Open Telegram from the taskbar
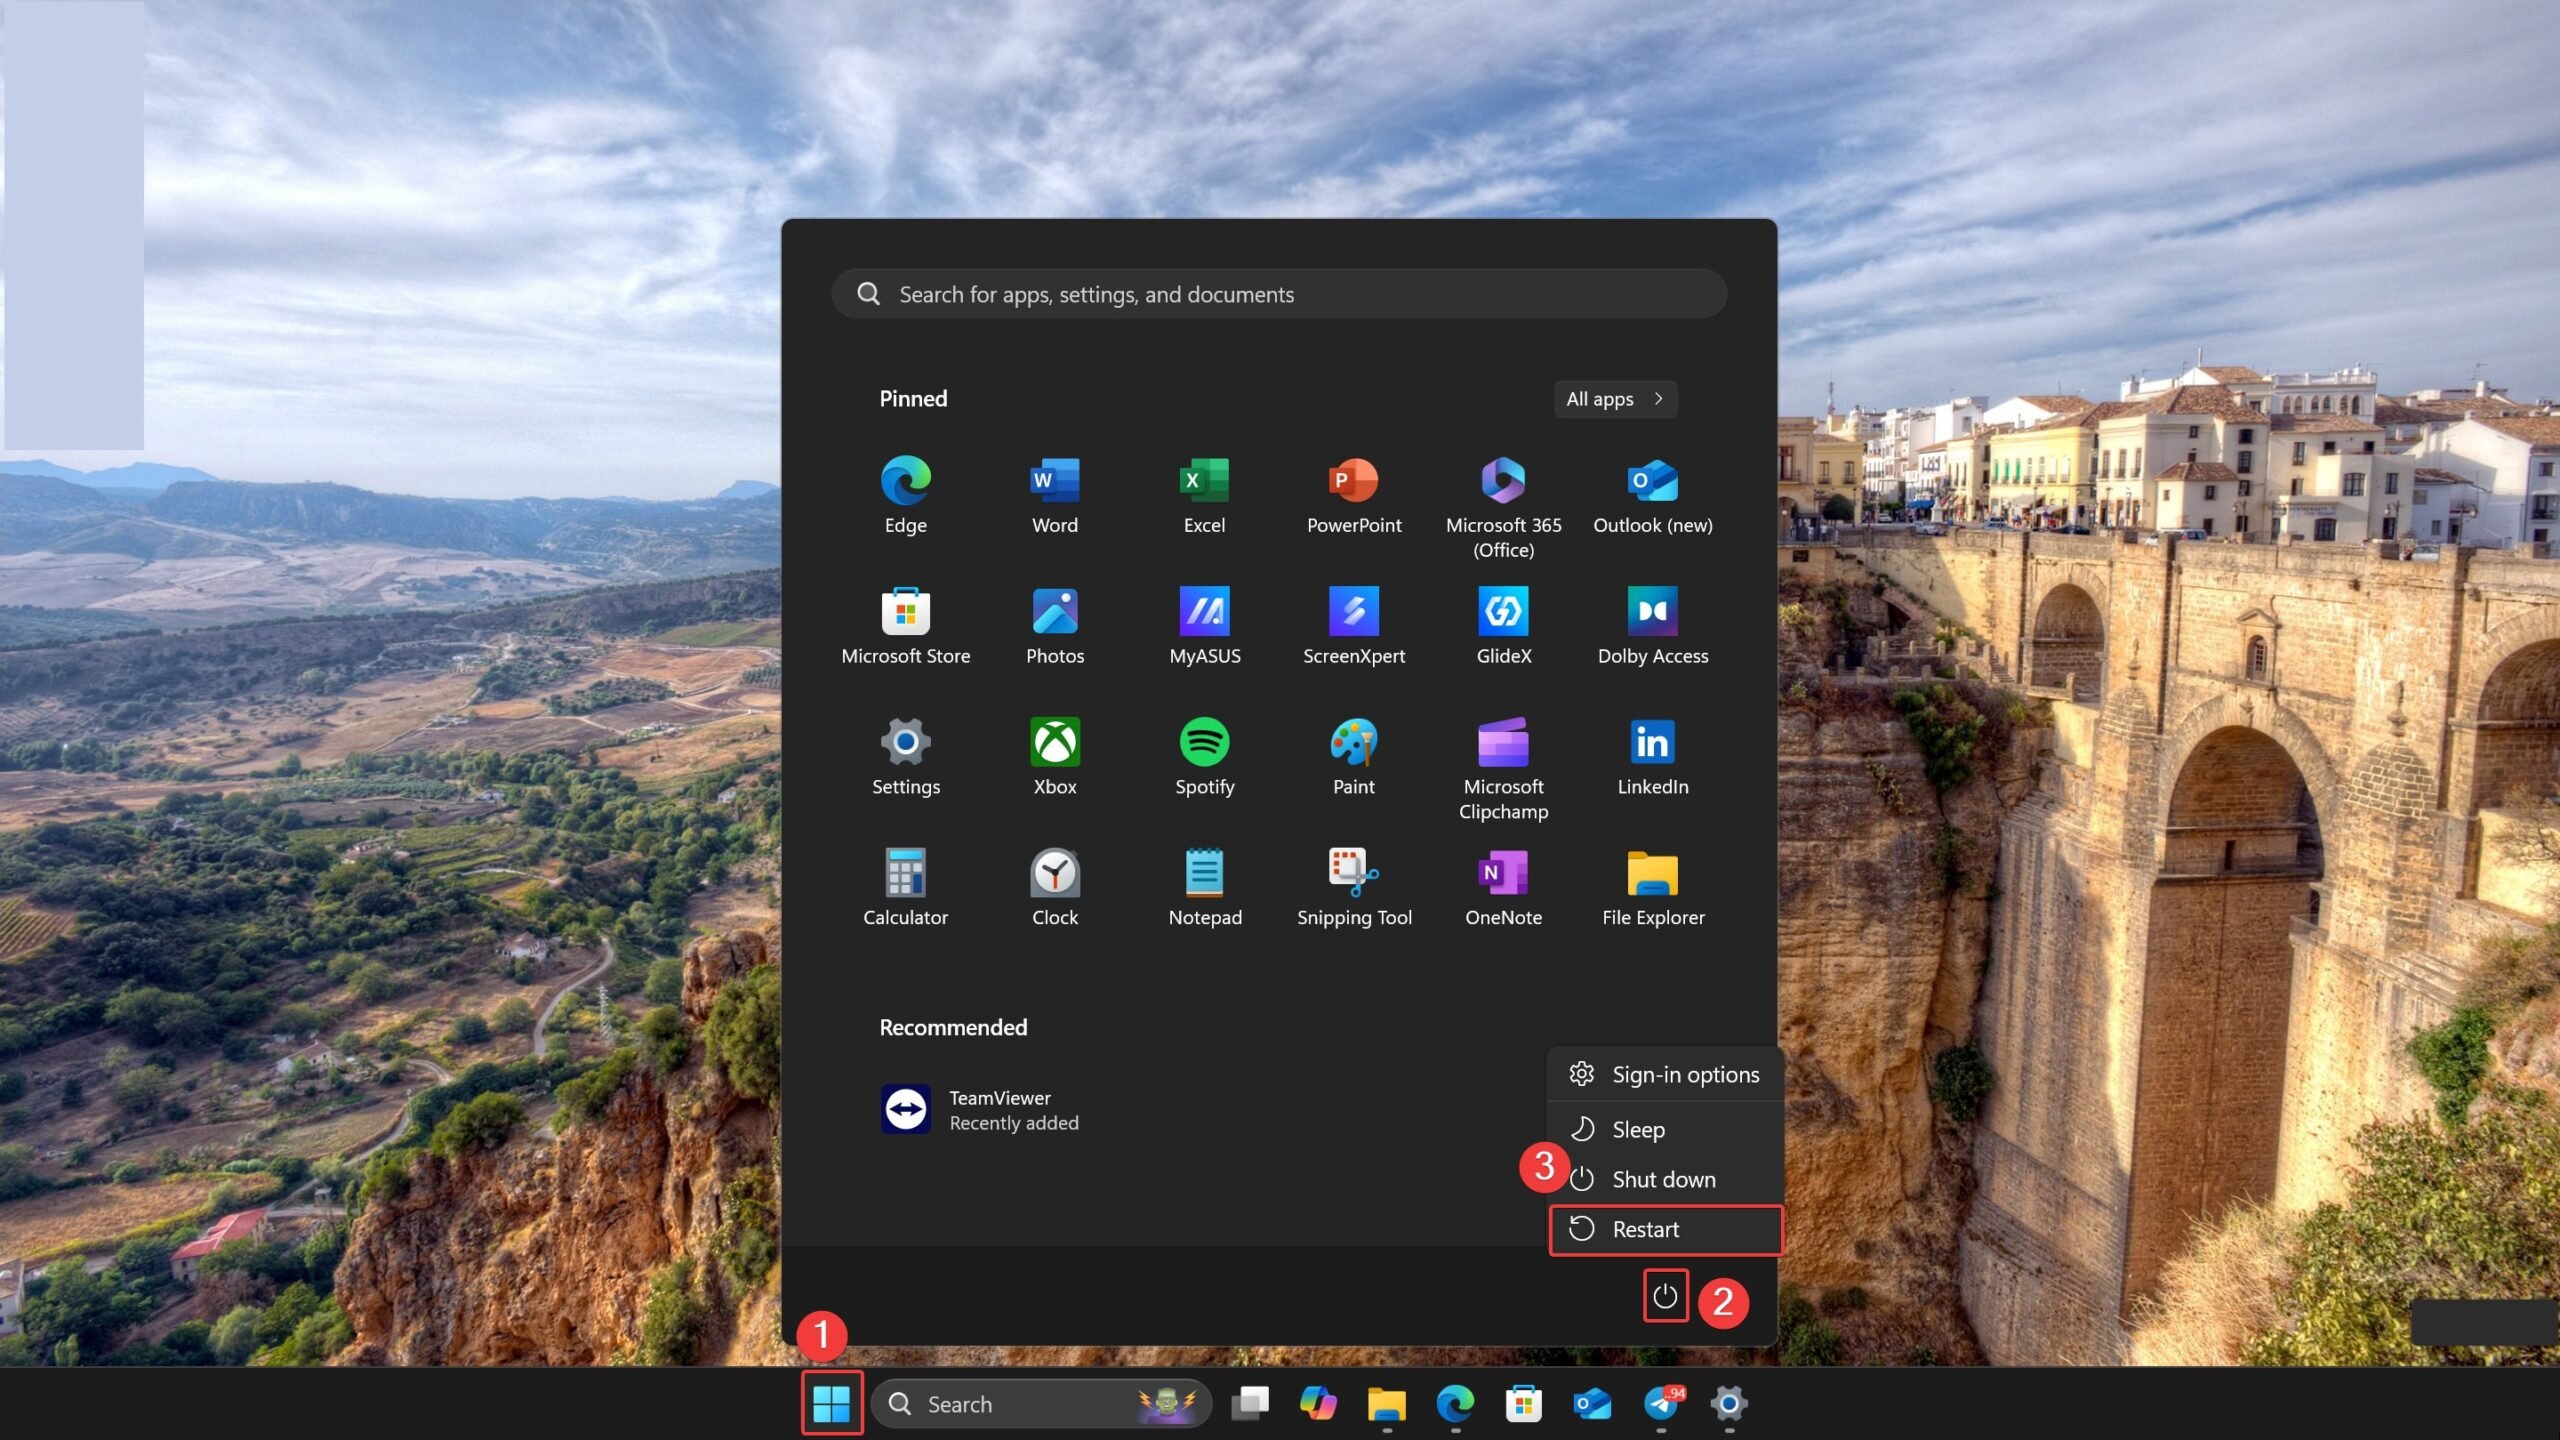Viewport: 2560px width, 1440px height. point(1661,1404)
